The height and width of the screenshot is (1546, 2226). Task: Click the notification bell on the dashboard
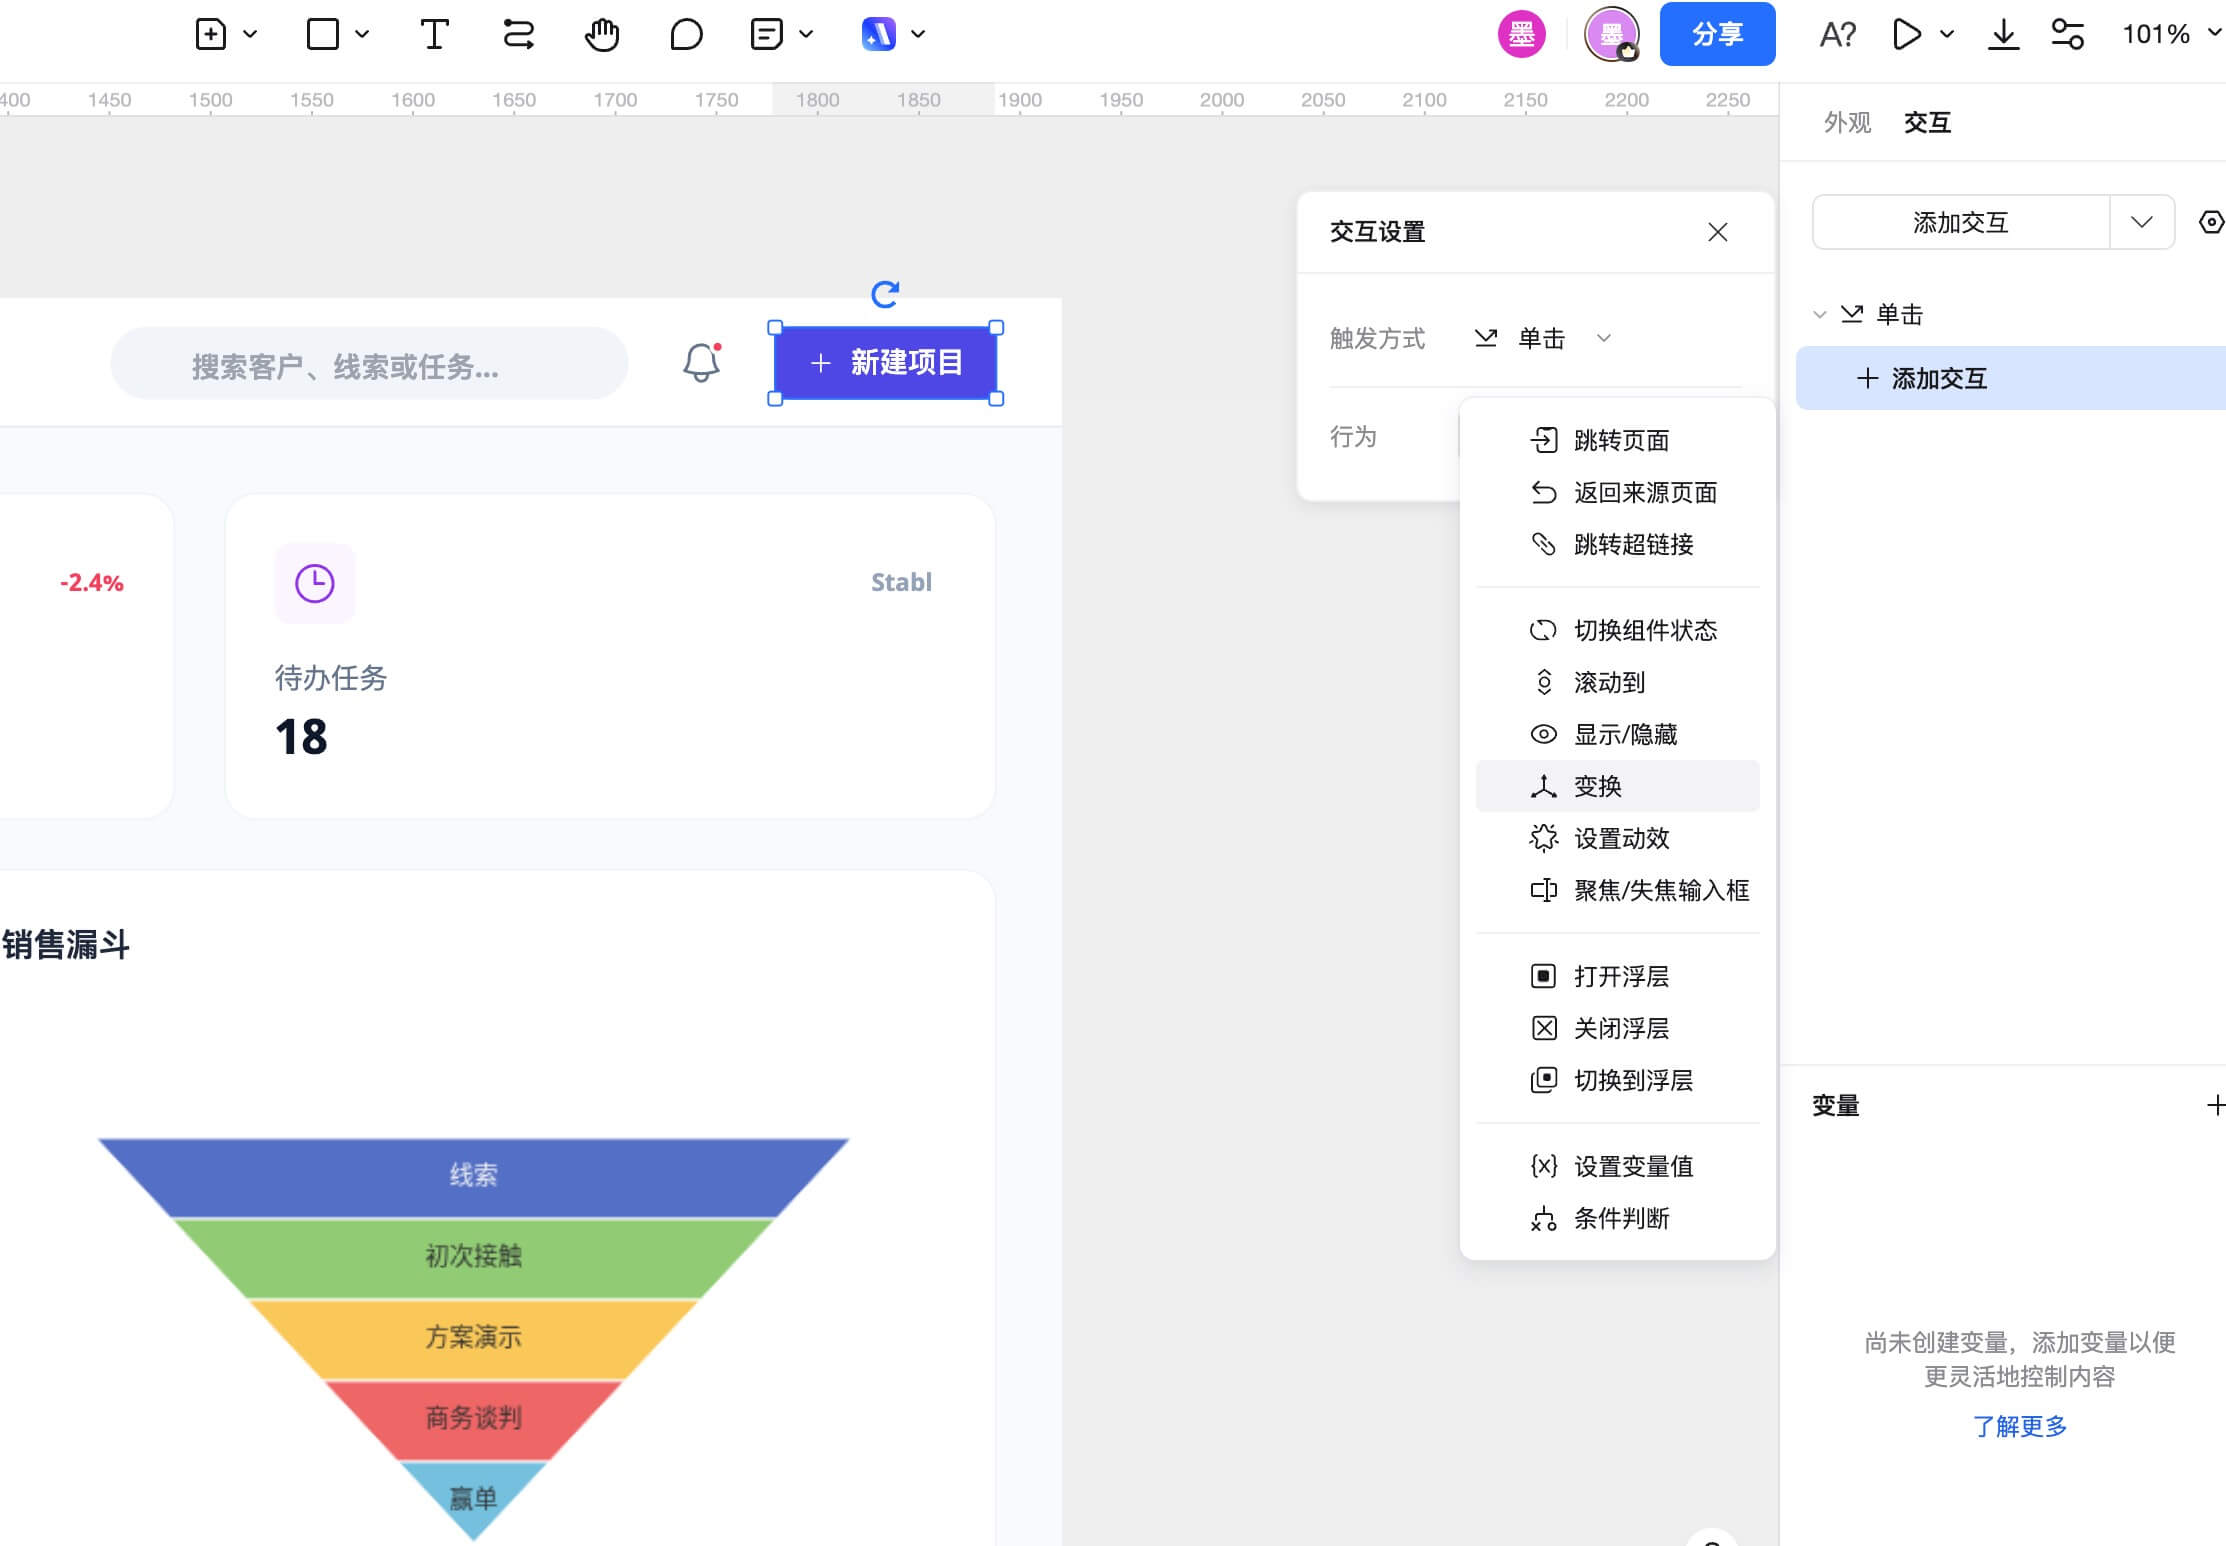tap(700, 363)
